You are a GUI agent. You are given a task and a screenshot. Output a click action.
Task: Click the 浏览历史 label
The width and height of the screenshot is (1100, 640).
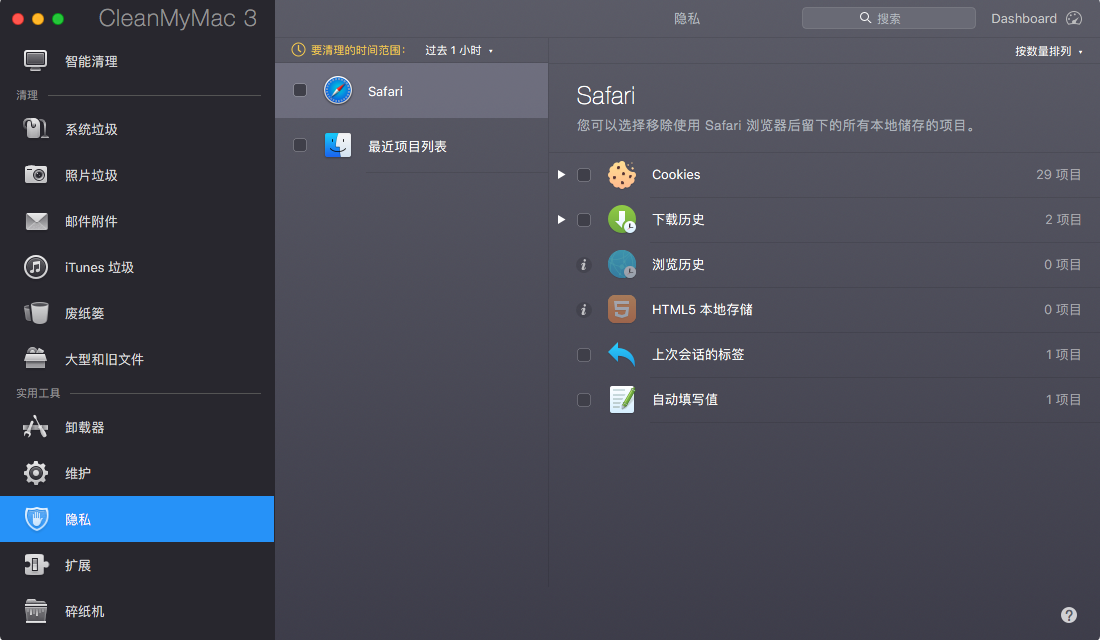[678, 265]
